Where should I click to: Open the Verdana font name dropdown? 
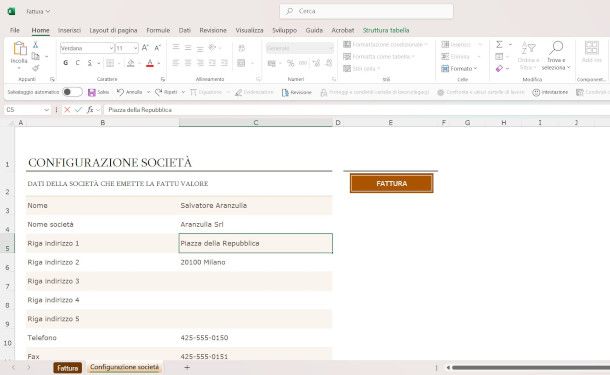(111, 48)
